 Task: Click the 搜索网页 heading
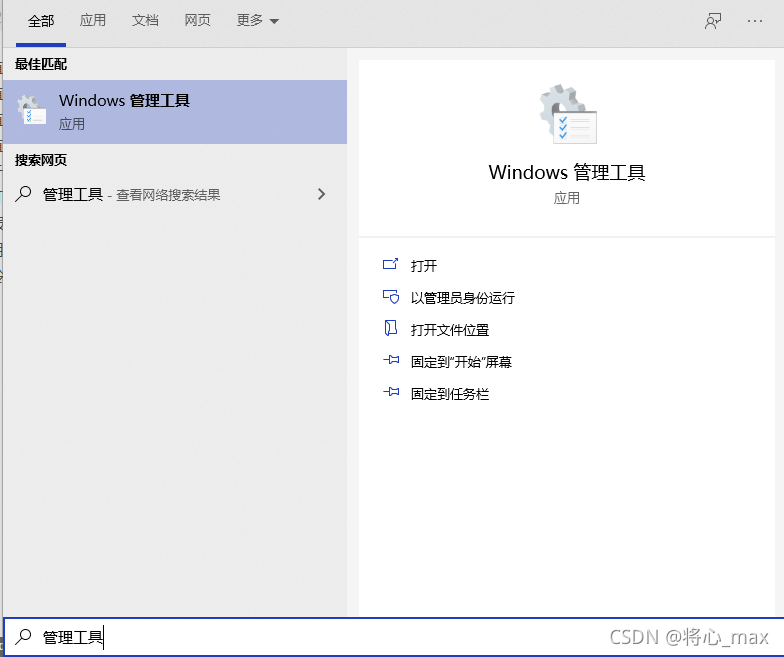(41, 160)
